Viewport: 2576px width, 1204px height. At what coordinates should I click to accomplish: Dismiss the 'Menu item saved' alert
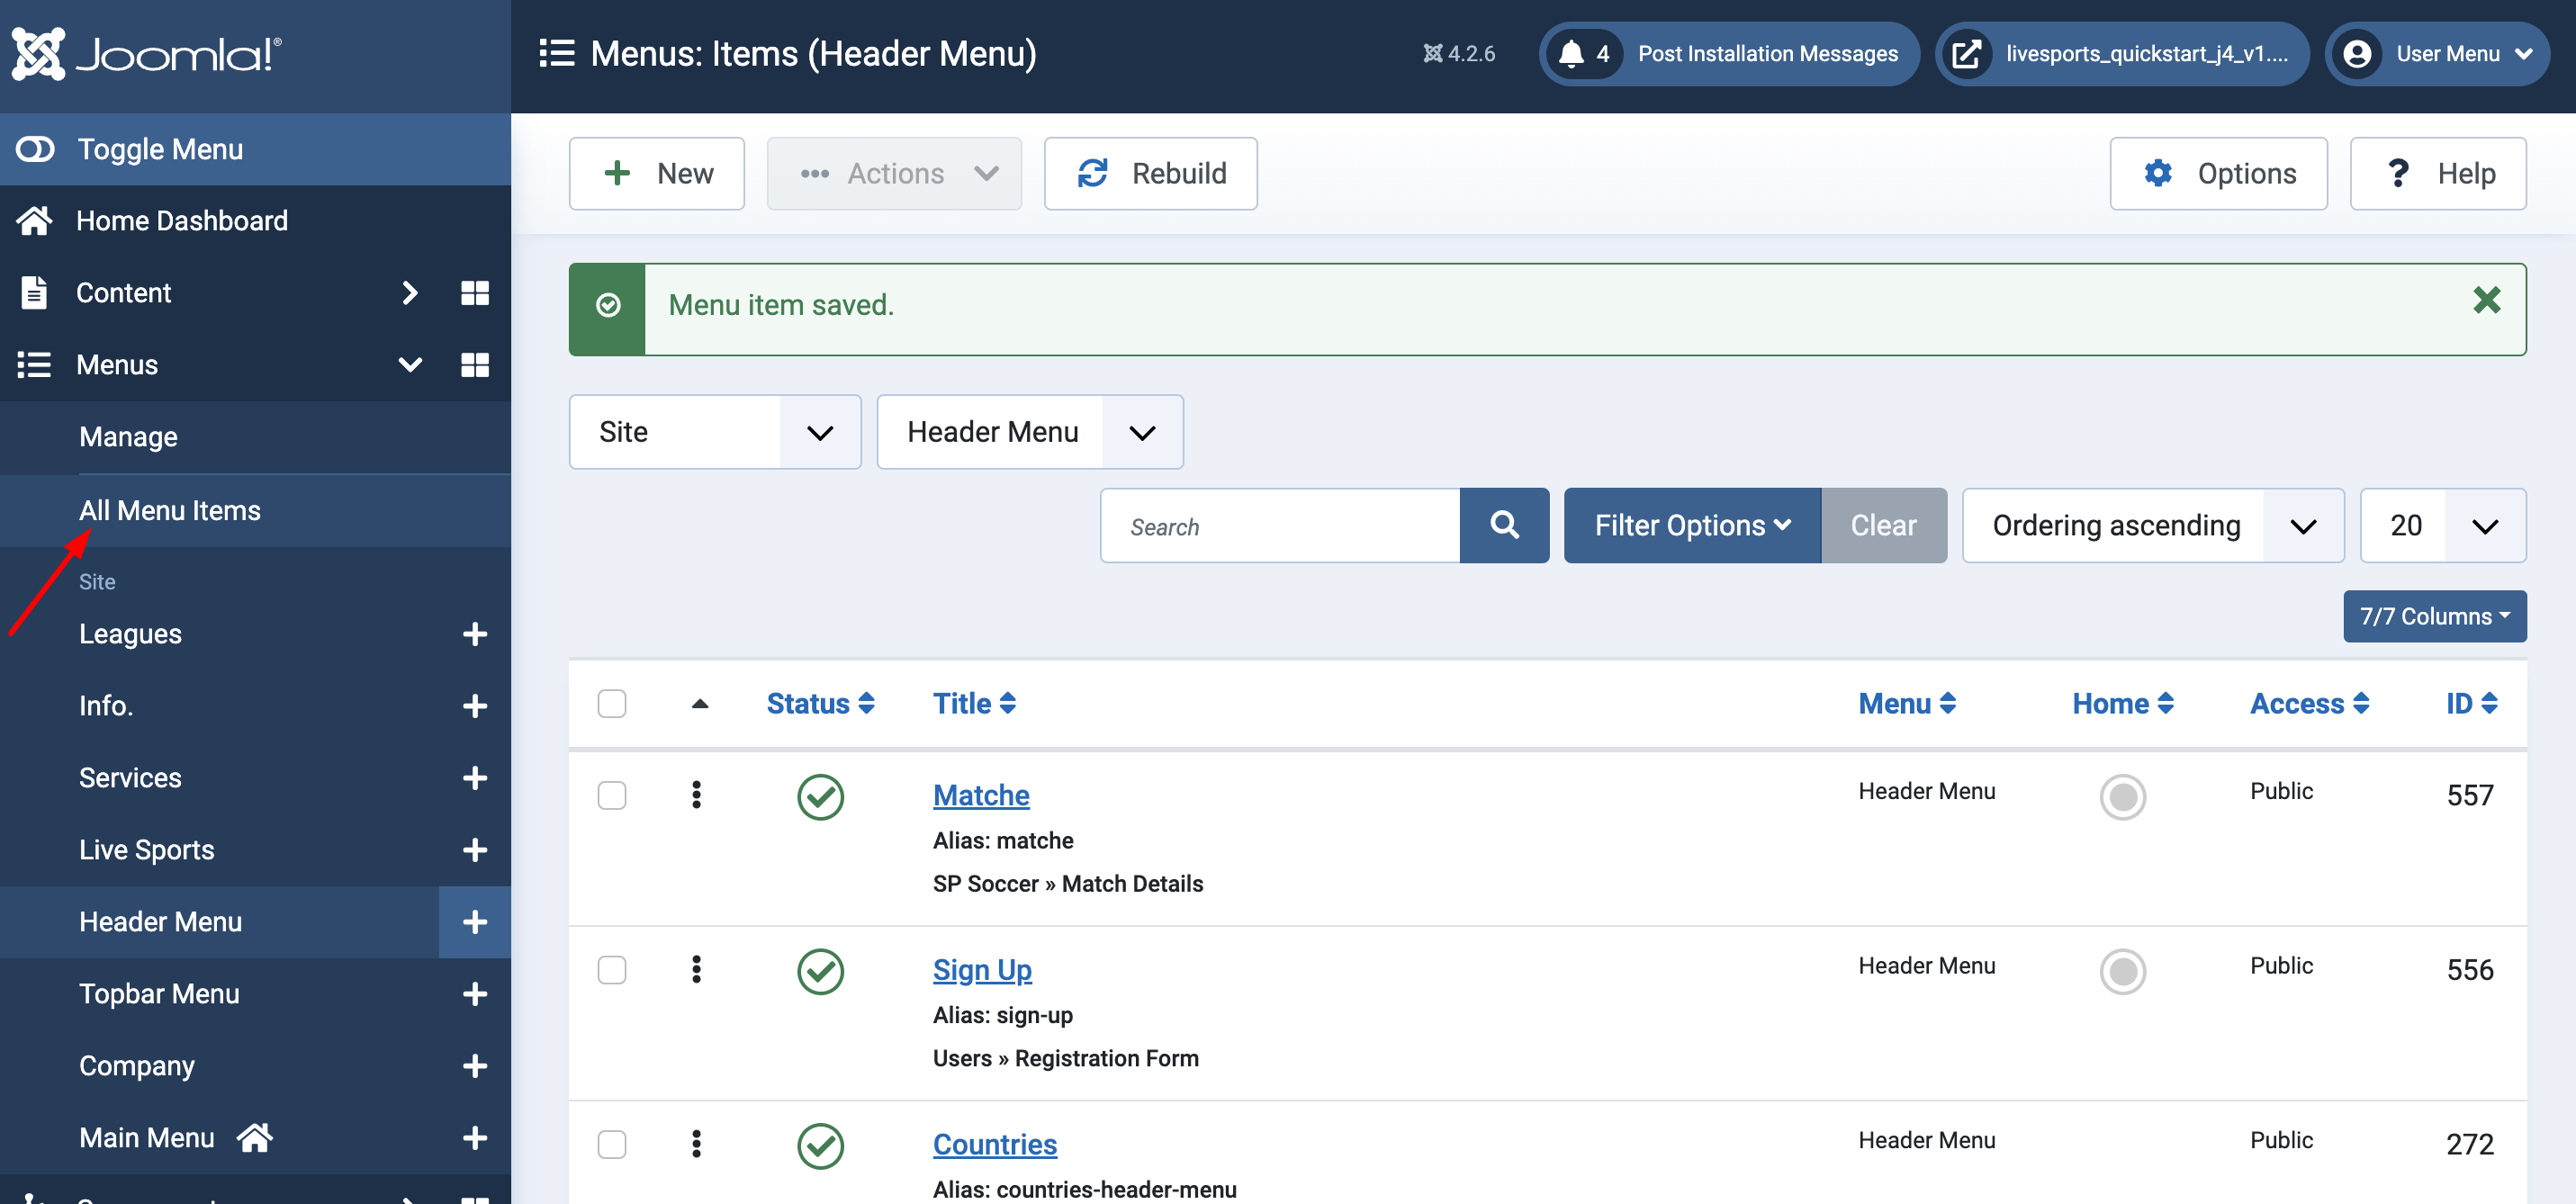(x=2486, y=301)
